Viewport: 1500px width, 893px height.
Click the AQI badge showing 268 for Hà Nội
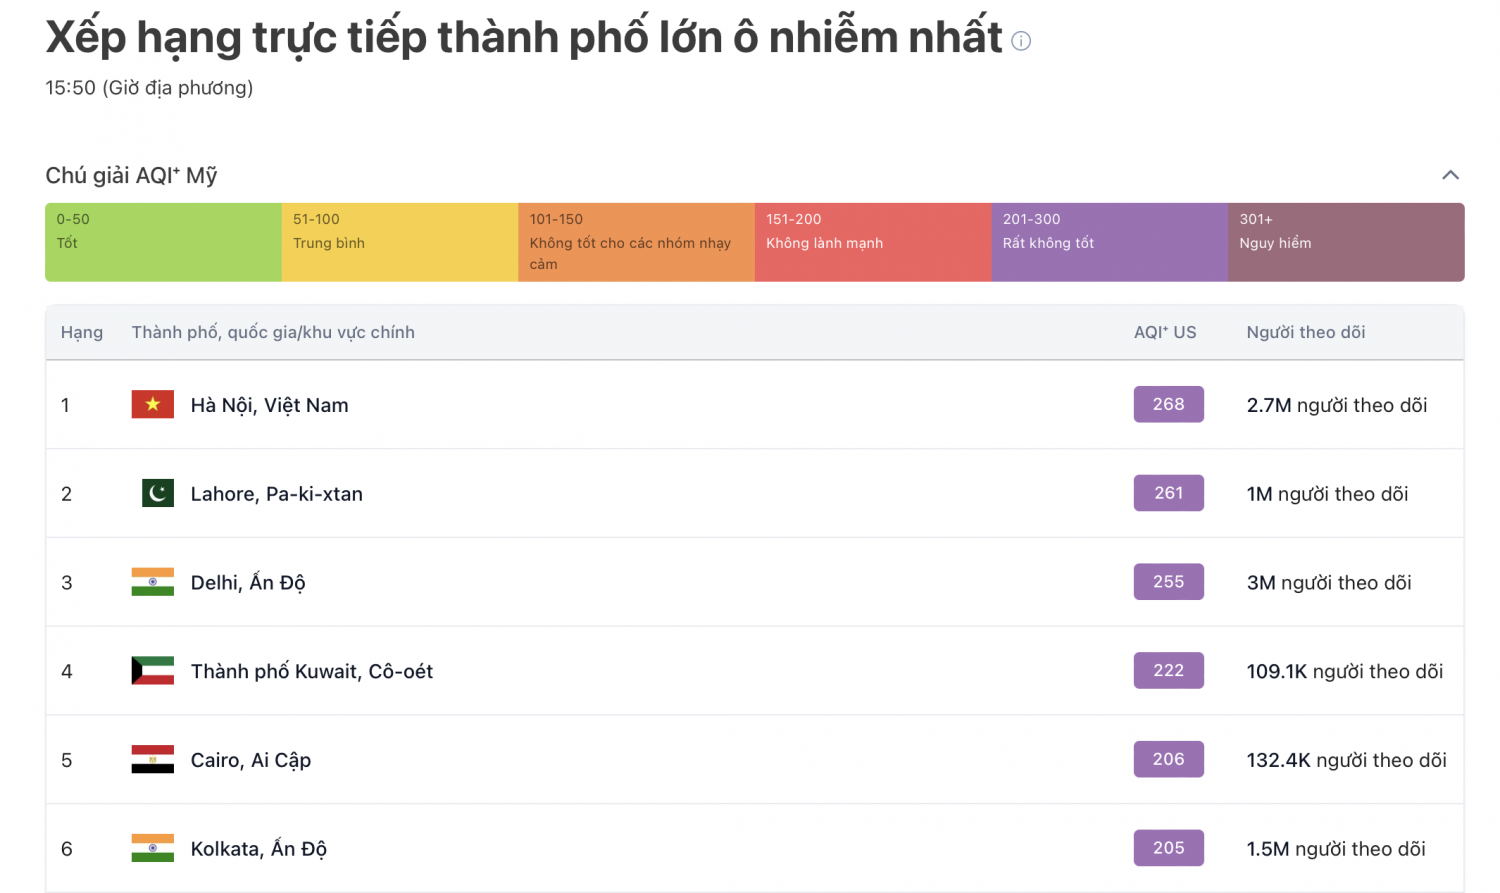(x=1168, y=404)
